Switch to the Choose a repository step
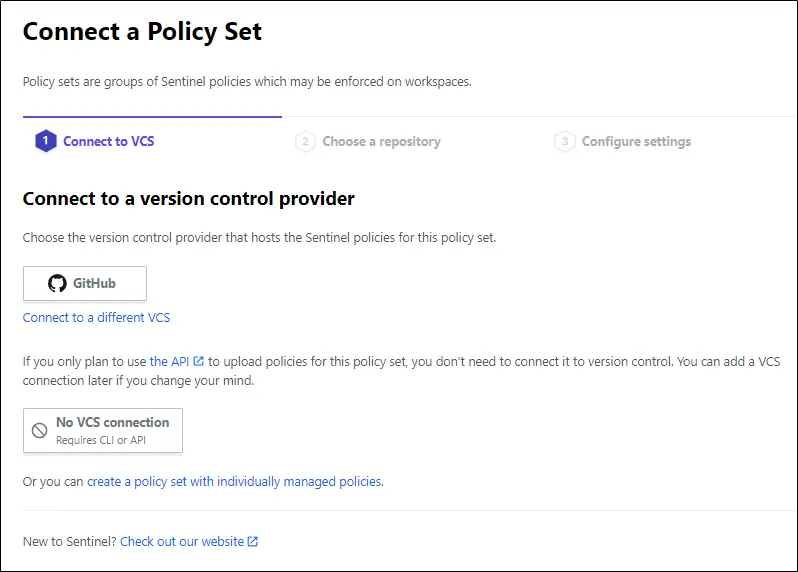 click(x=381, y=142)
